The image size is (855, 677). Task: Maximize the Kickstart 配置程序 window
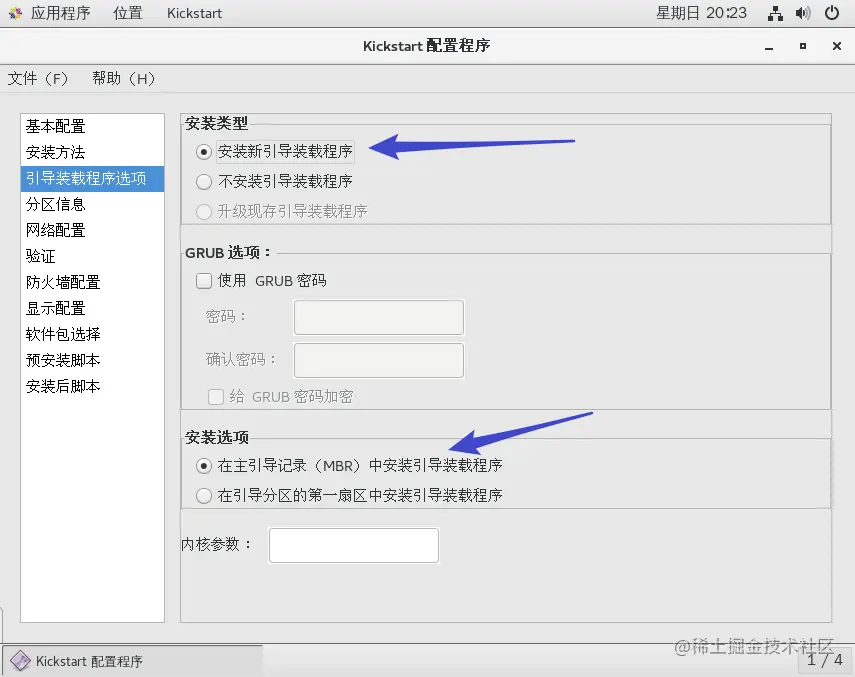pos(803,46)
